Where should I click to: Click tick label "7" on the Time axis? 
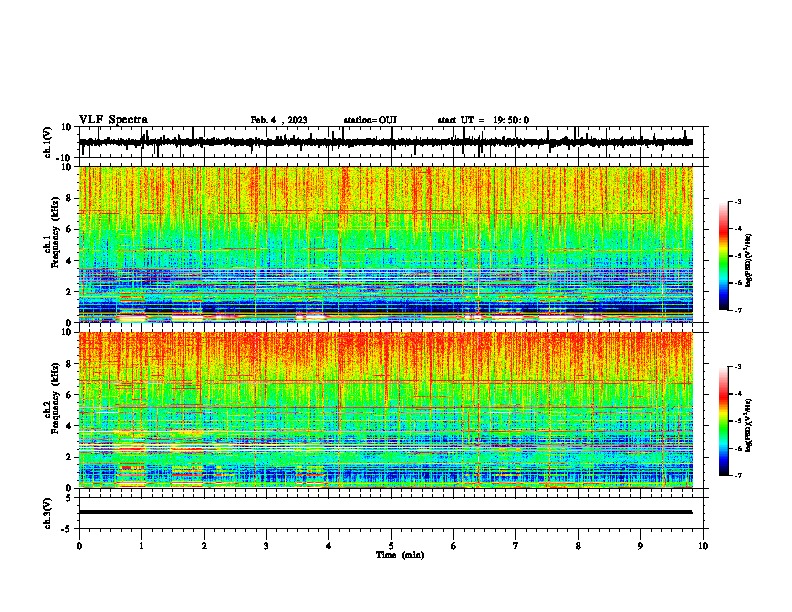(516, 546)
